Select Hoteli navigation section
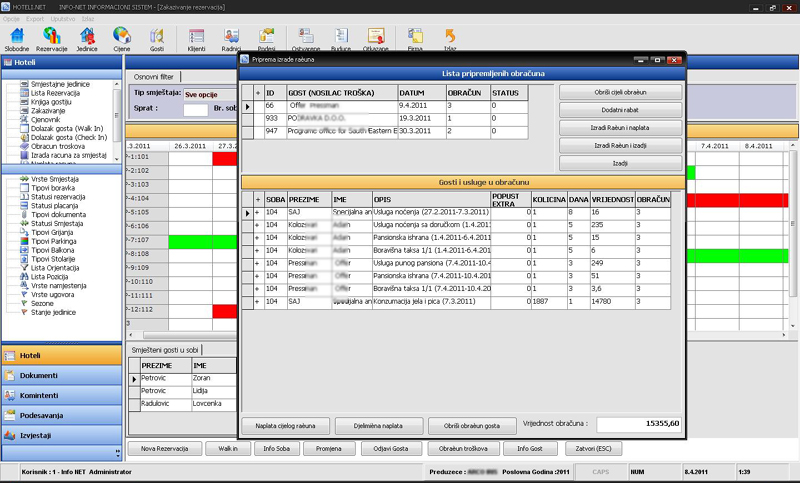800x483 pixels. click(x=62, y=355)
